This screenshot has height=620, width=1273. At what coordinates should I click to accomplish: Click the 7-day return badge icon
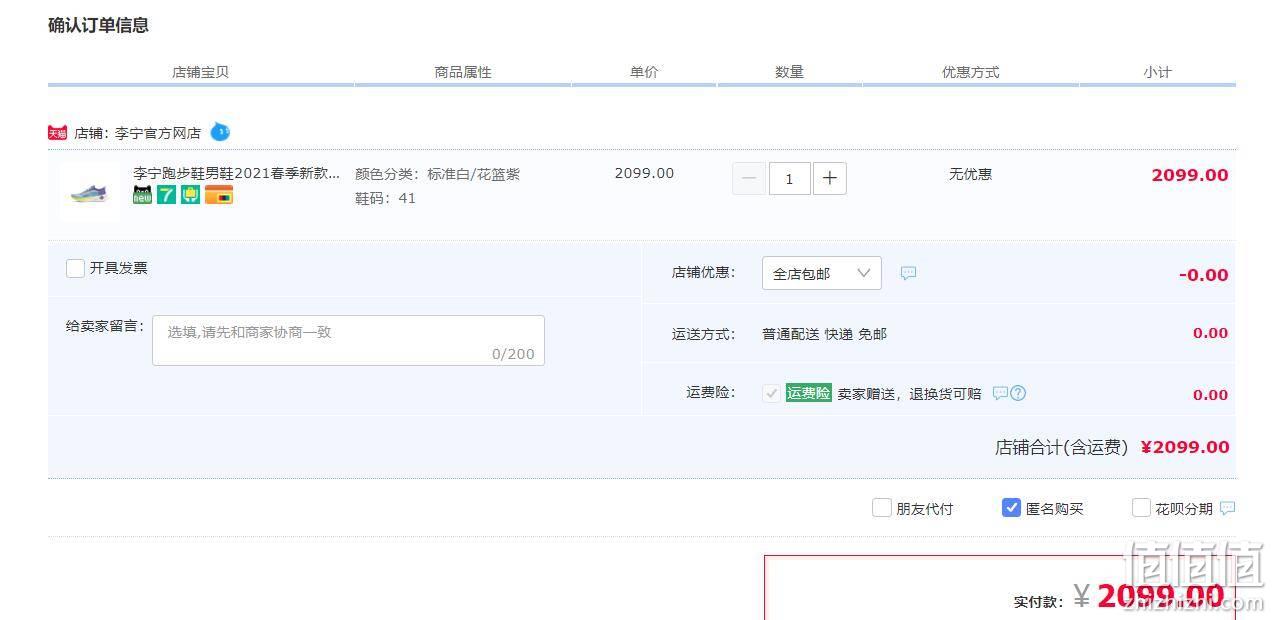166,195
